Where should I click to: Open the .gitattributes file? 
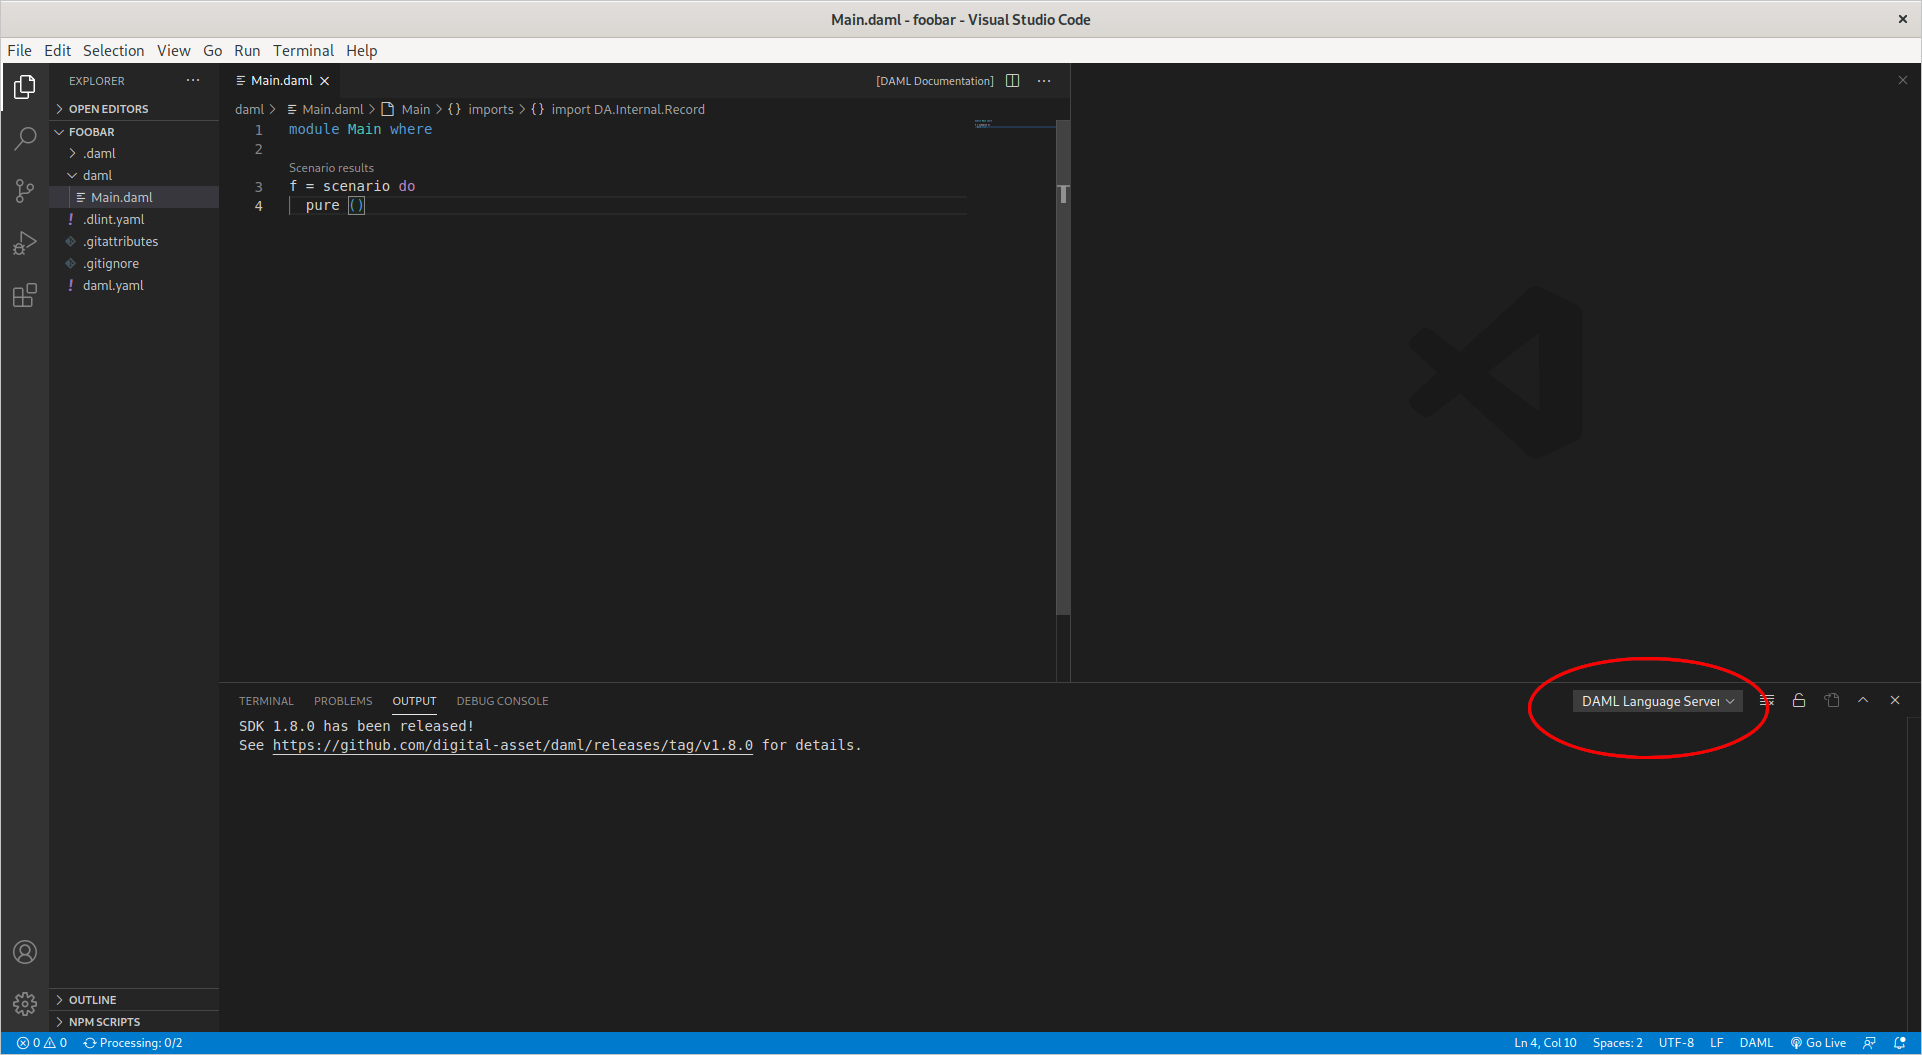134,241
